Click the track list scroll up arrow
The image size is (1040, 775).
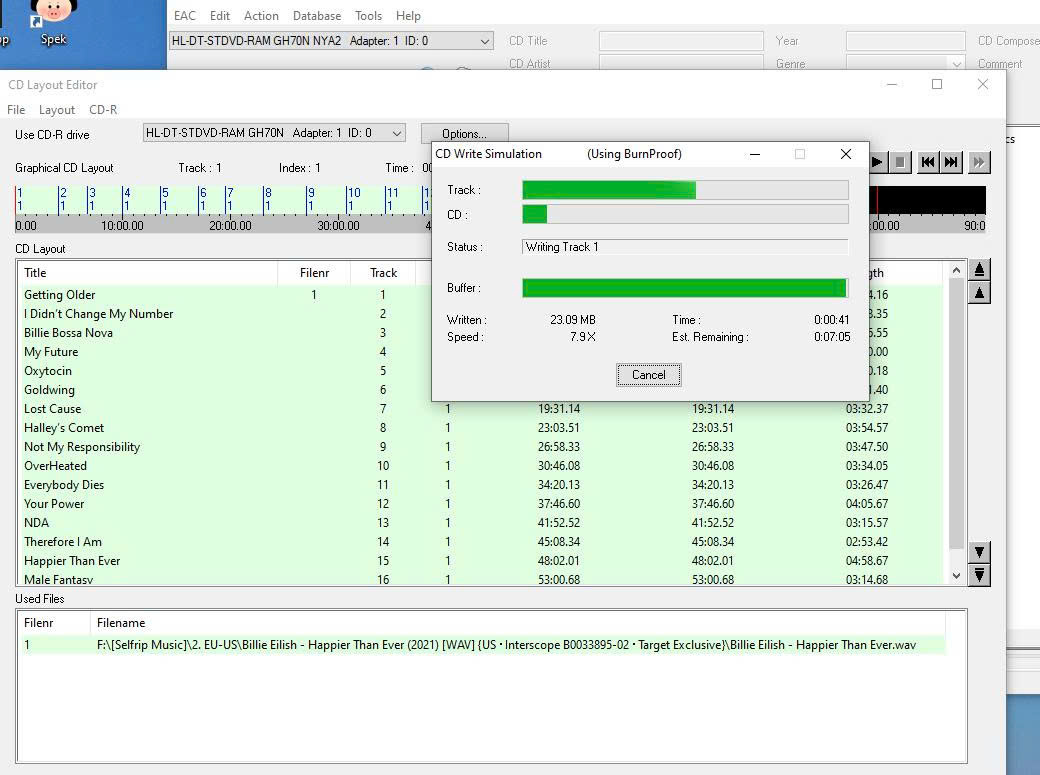(x=956, y=270)
